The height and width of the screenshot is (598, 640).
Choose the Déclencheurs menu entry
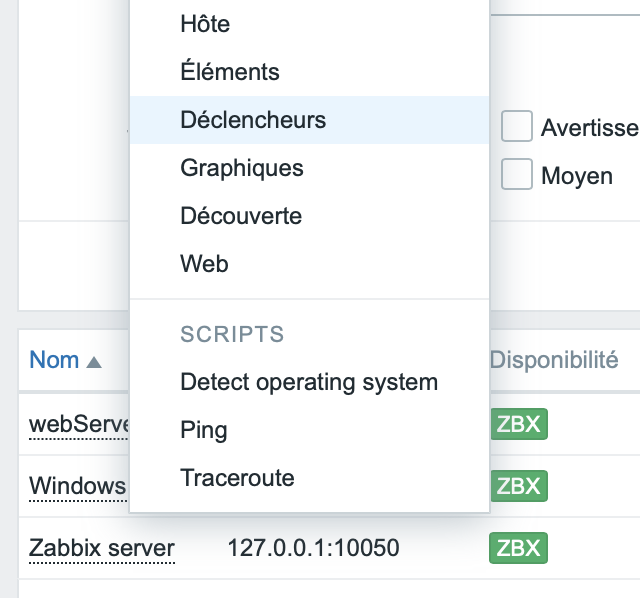253,120
